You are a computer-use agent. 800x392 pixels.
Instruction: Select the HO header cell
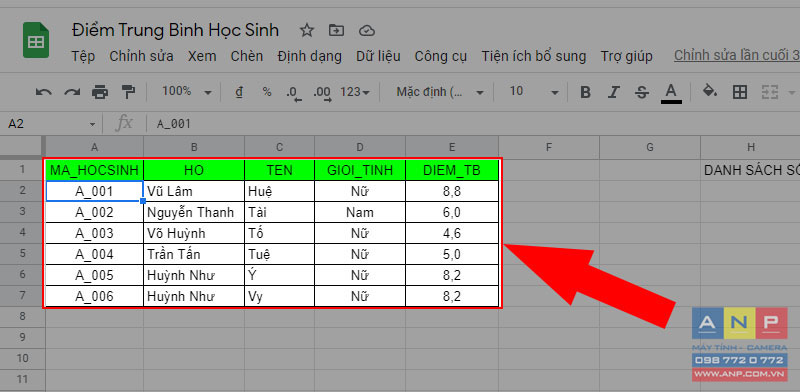pyautogui.click(x=194, y=170)
